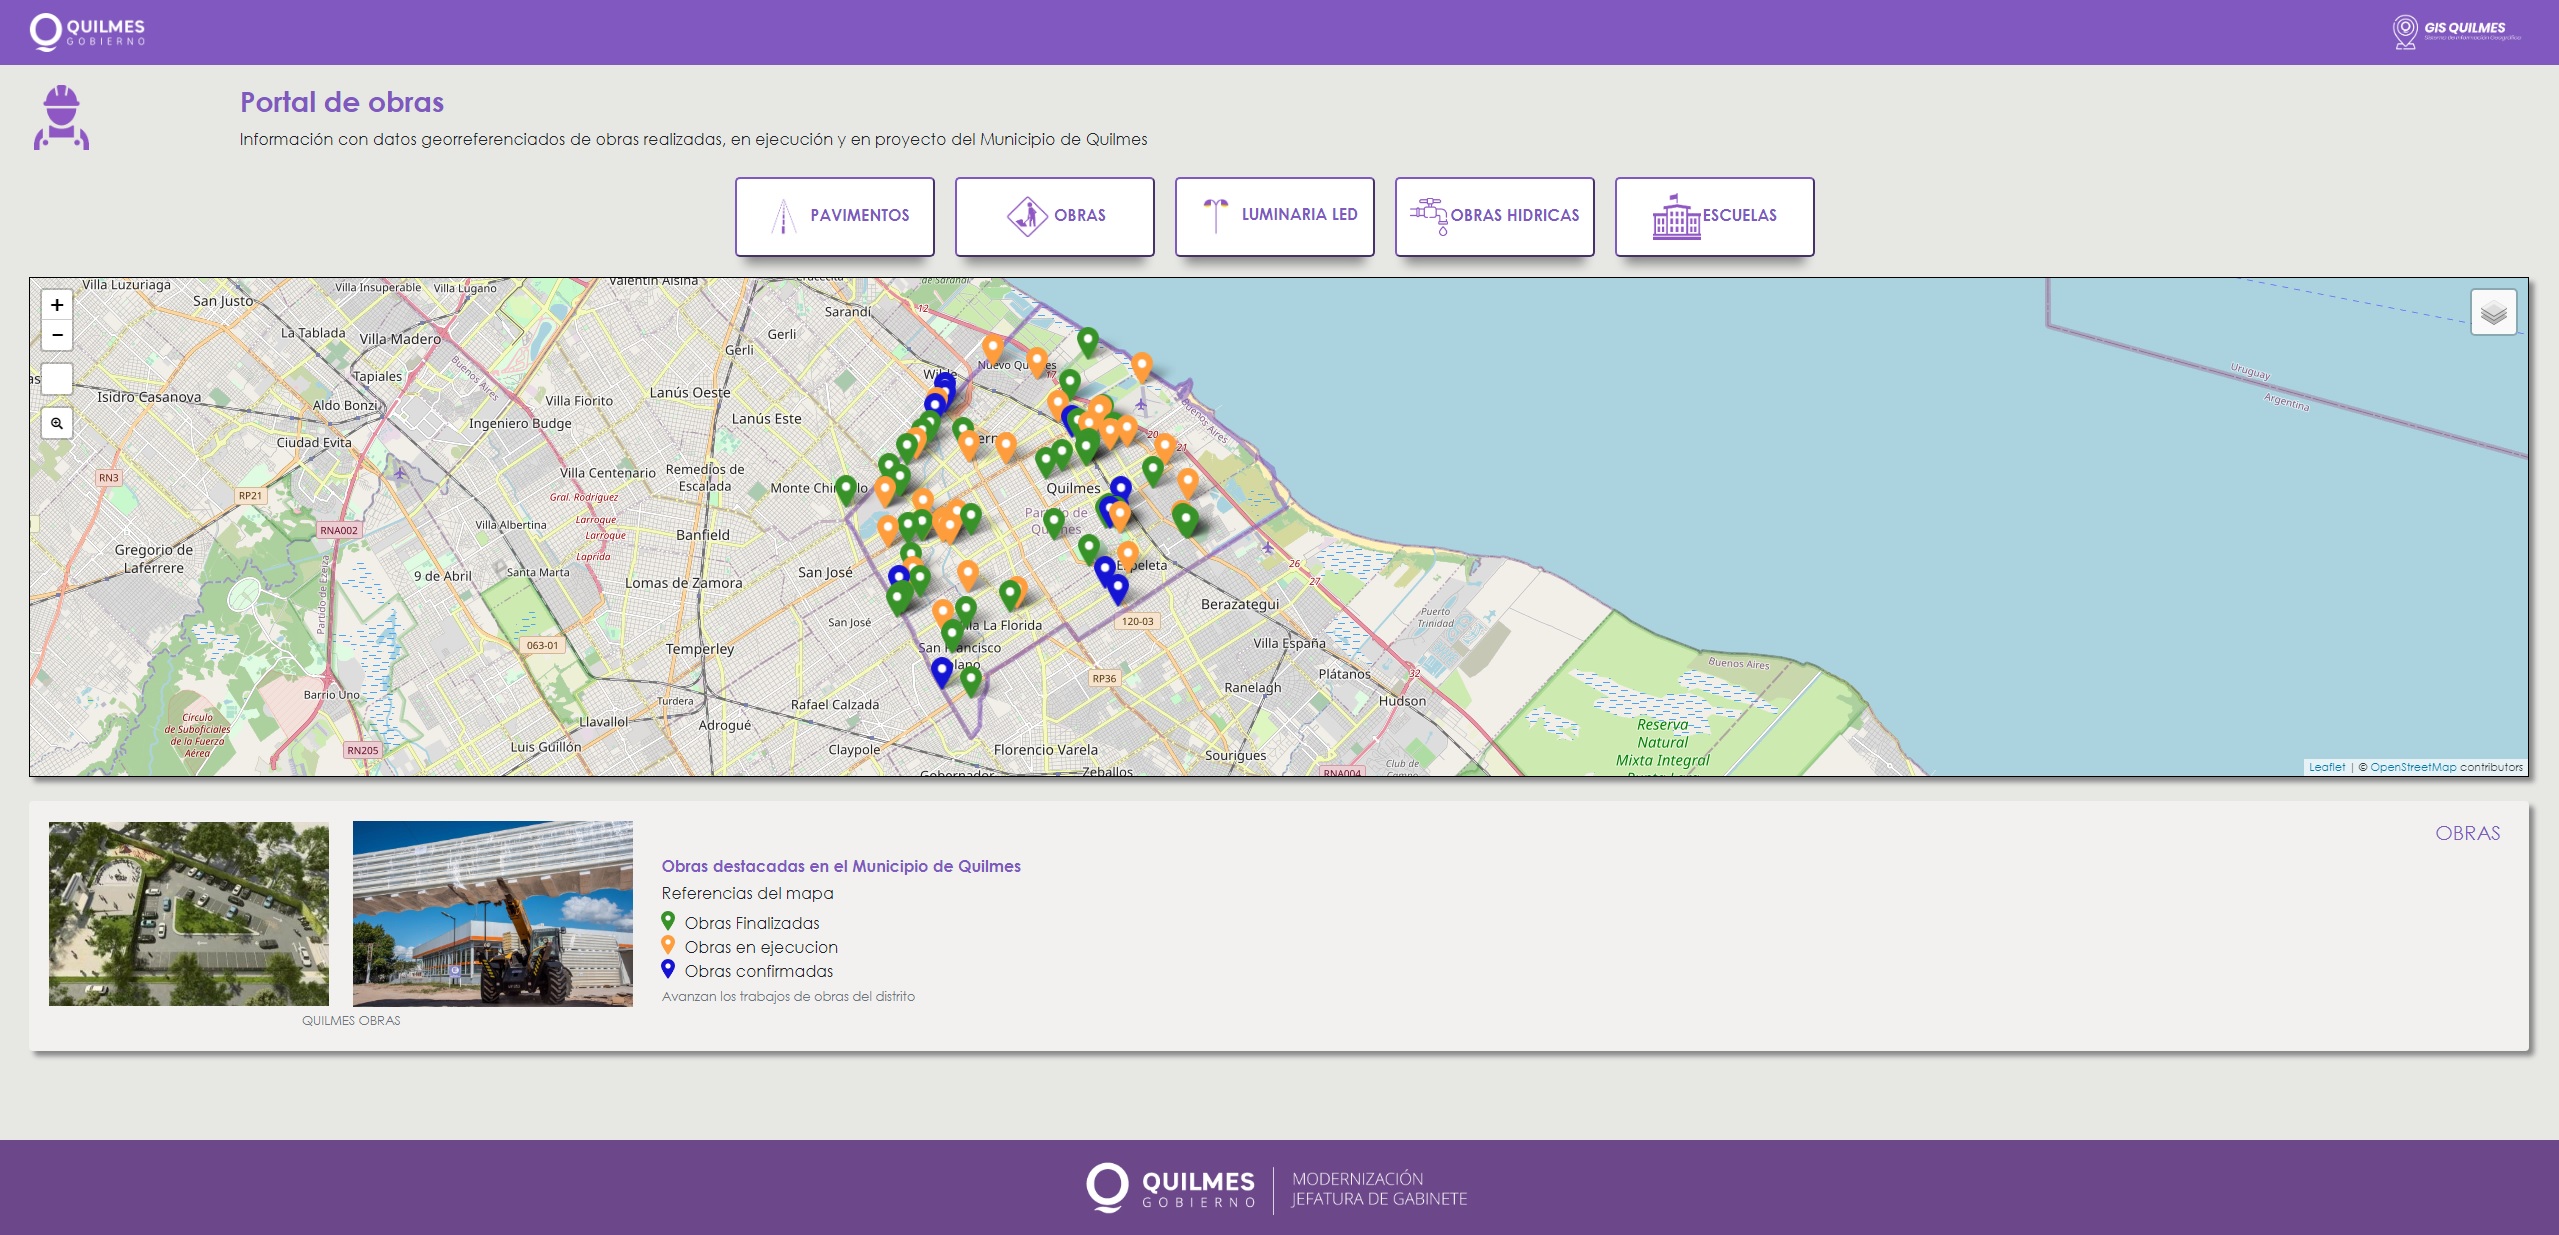Select the Luminaria LED category
This screenshot has width=2559, height=1235.
click(x=1274, y=216)
